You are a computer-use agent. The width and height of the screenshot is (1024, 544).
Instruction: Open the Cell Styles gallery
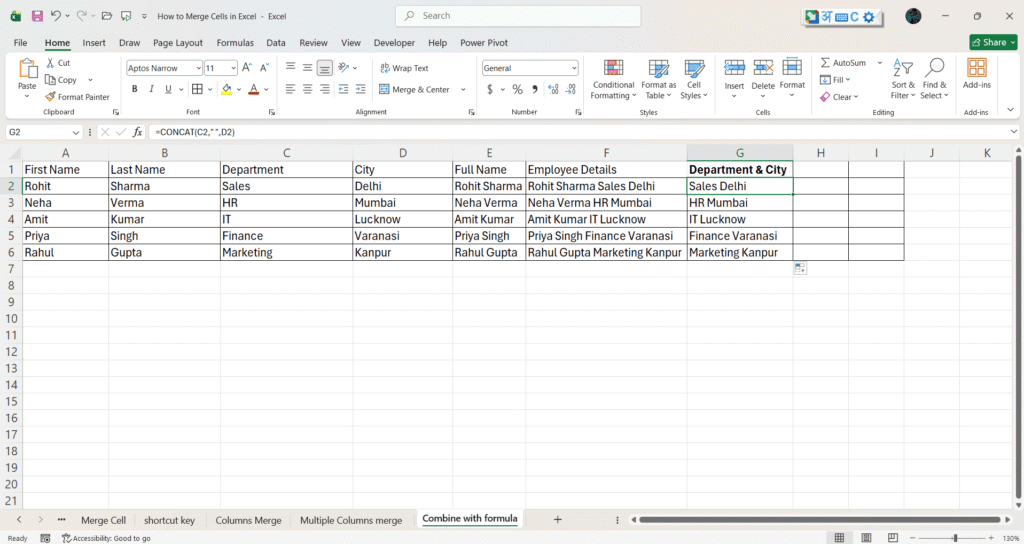coord(694,79)
